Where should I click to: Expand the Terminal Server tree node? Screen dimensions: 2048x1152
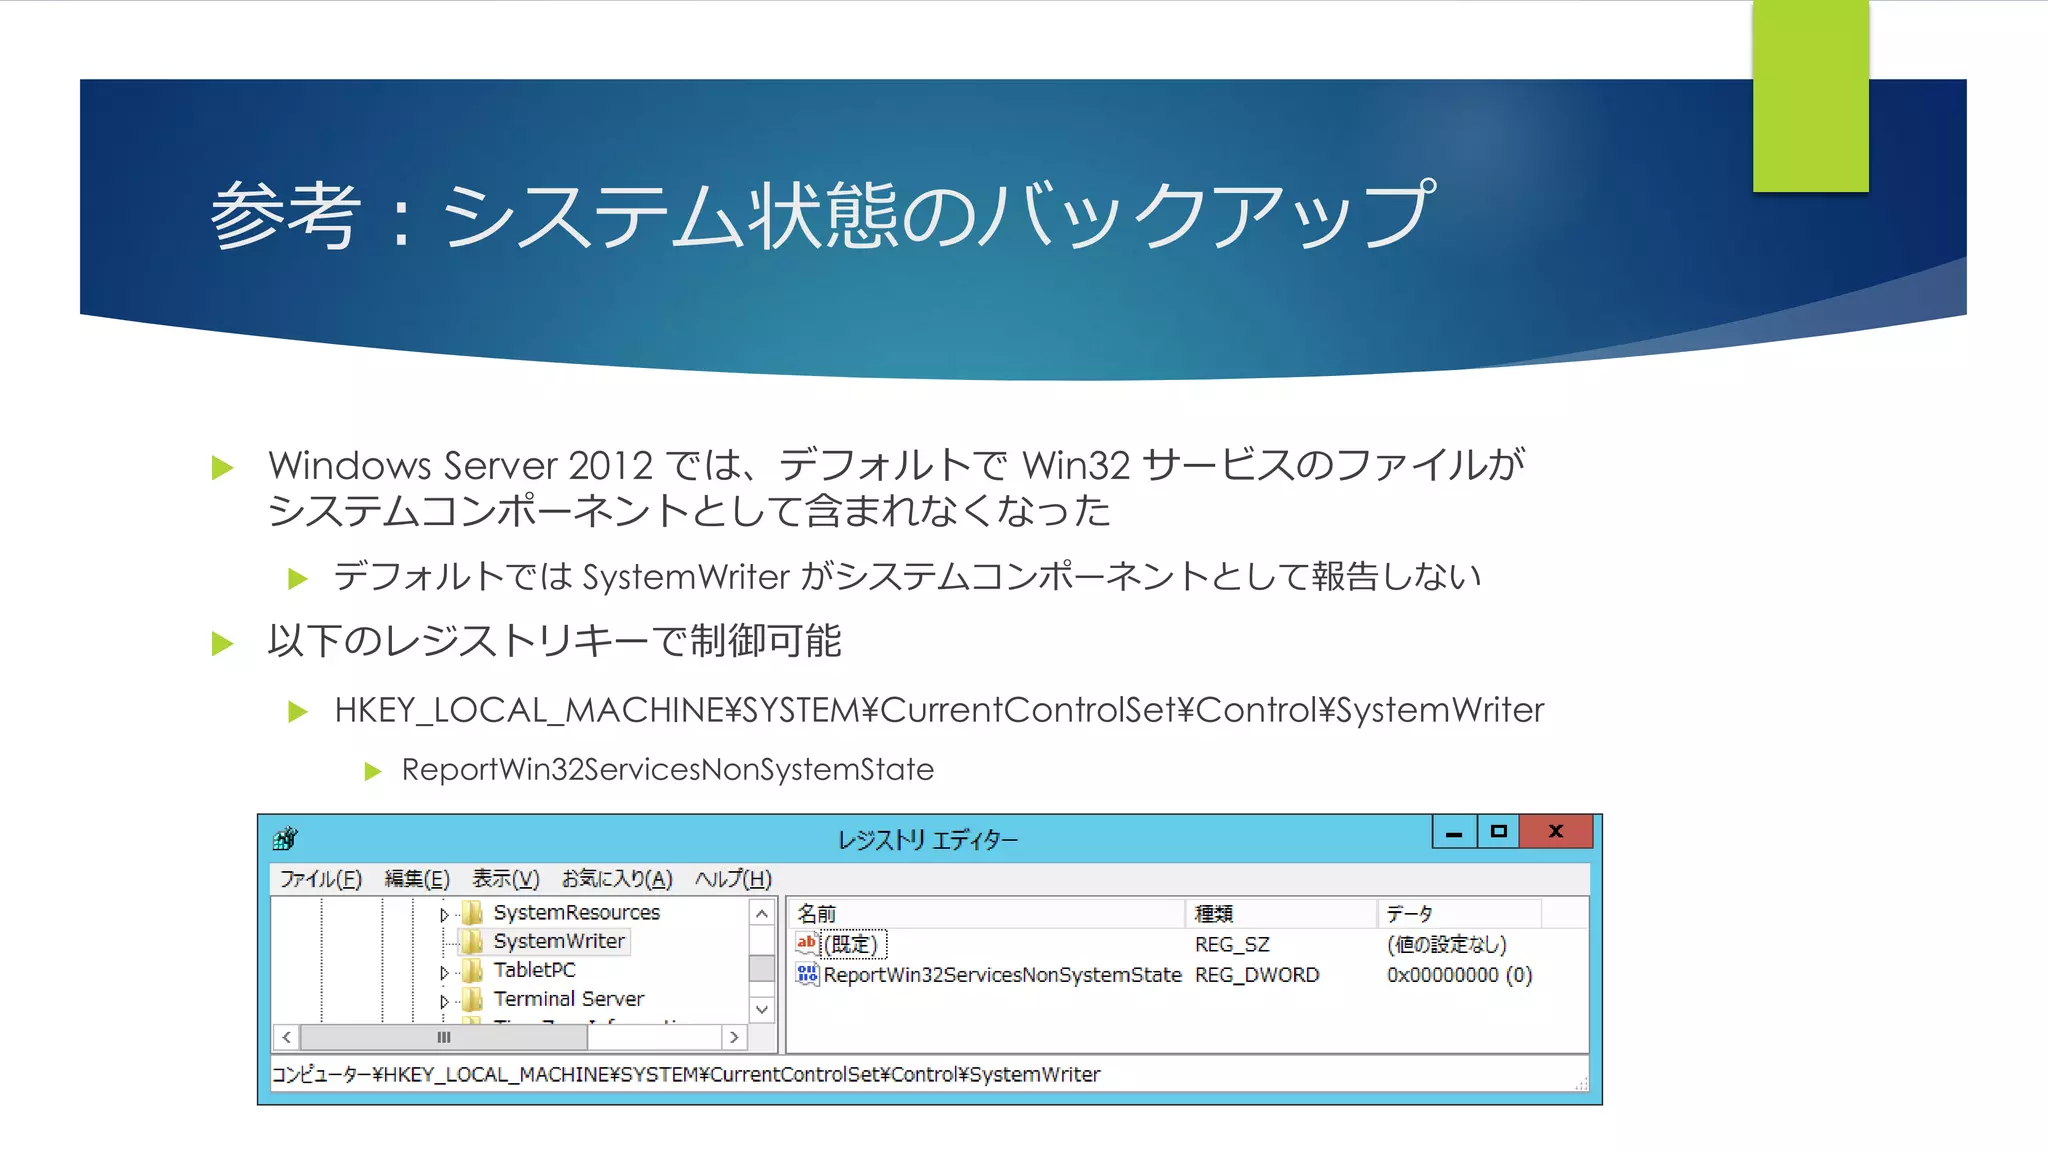[444, 1000]
